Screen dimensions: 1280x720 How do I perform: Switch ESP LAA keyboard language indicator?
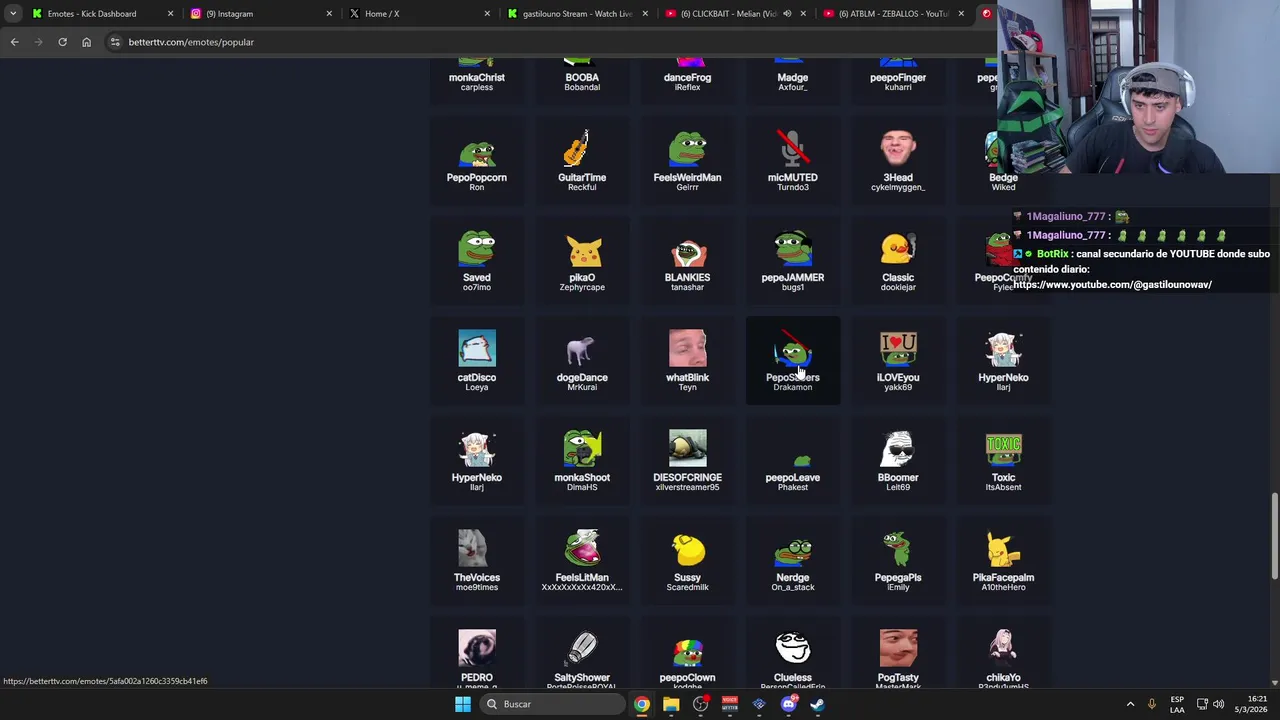point(1177,704)
